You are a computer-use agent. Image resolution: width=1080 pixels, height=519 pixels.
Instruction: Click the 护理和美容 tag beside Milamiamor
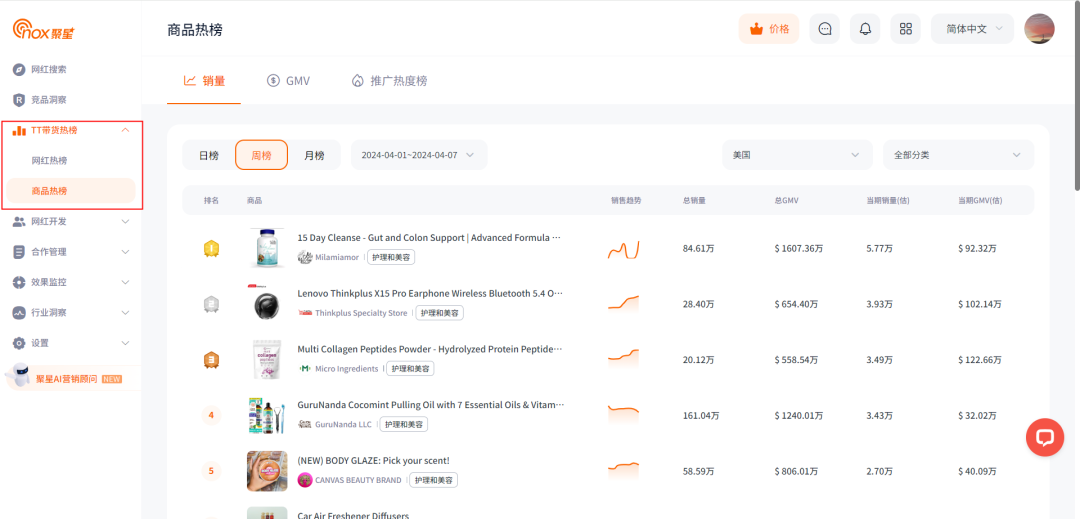(x=391, y=257)
